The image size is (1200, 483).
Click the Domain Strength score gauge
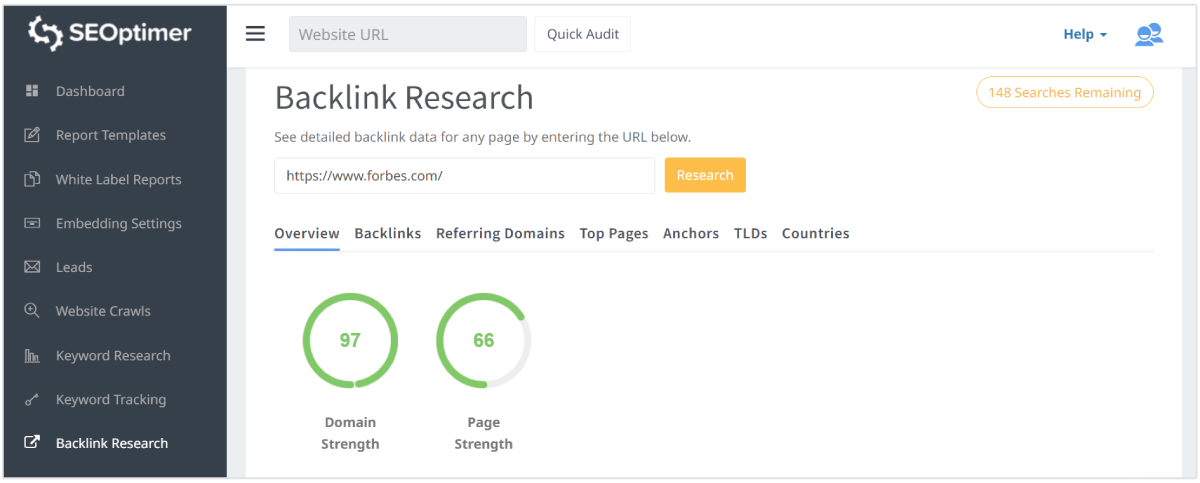(x=350, y=340)
